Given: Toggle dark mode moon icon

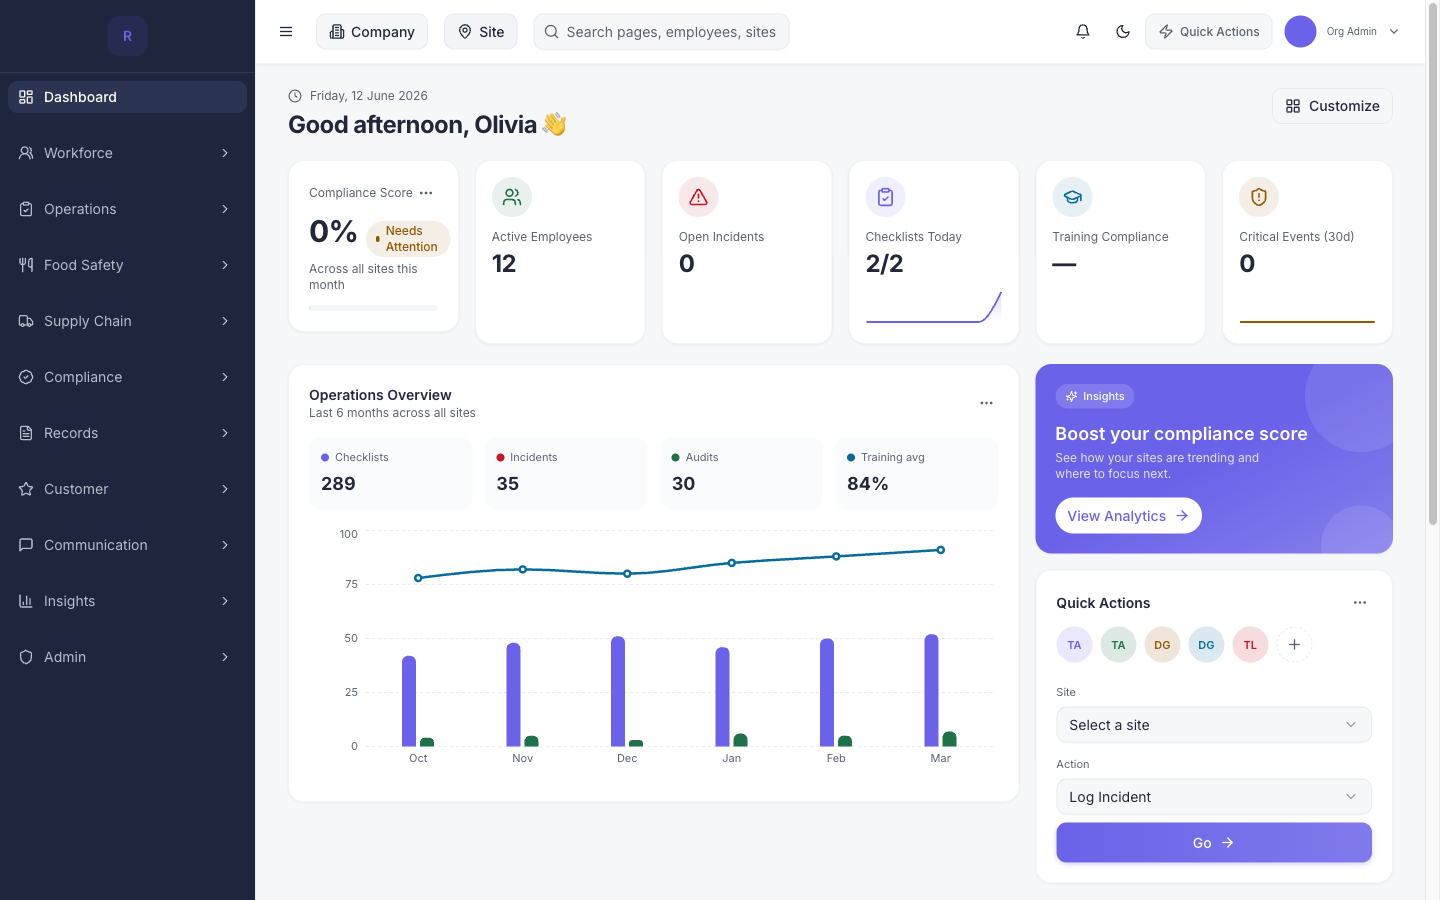Looking at the screenshot, I should click(x=1123, y=32).
